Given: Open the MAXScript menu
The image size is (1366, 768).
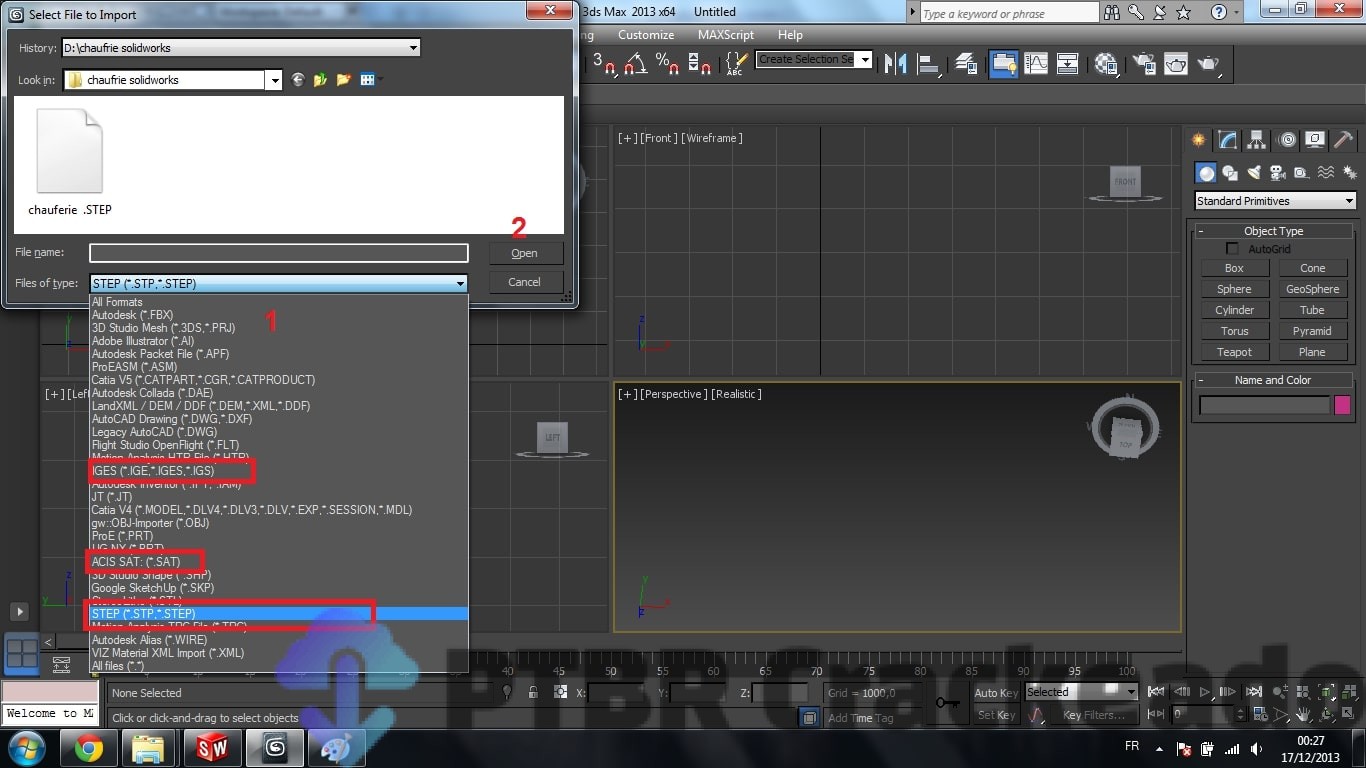Looking at the screenshot, I should pyautogui.click(x=726, y=35).
